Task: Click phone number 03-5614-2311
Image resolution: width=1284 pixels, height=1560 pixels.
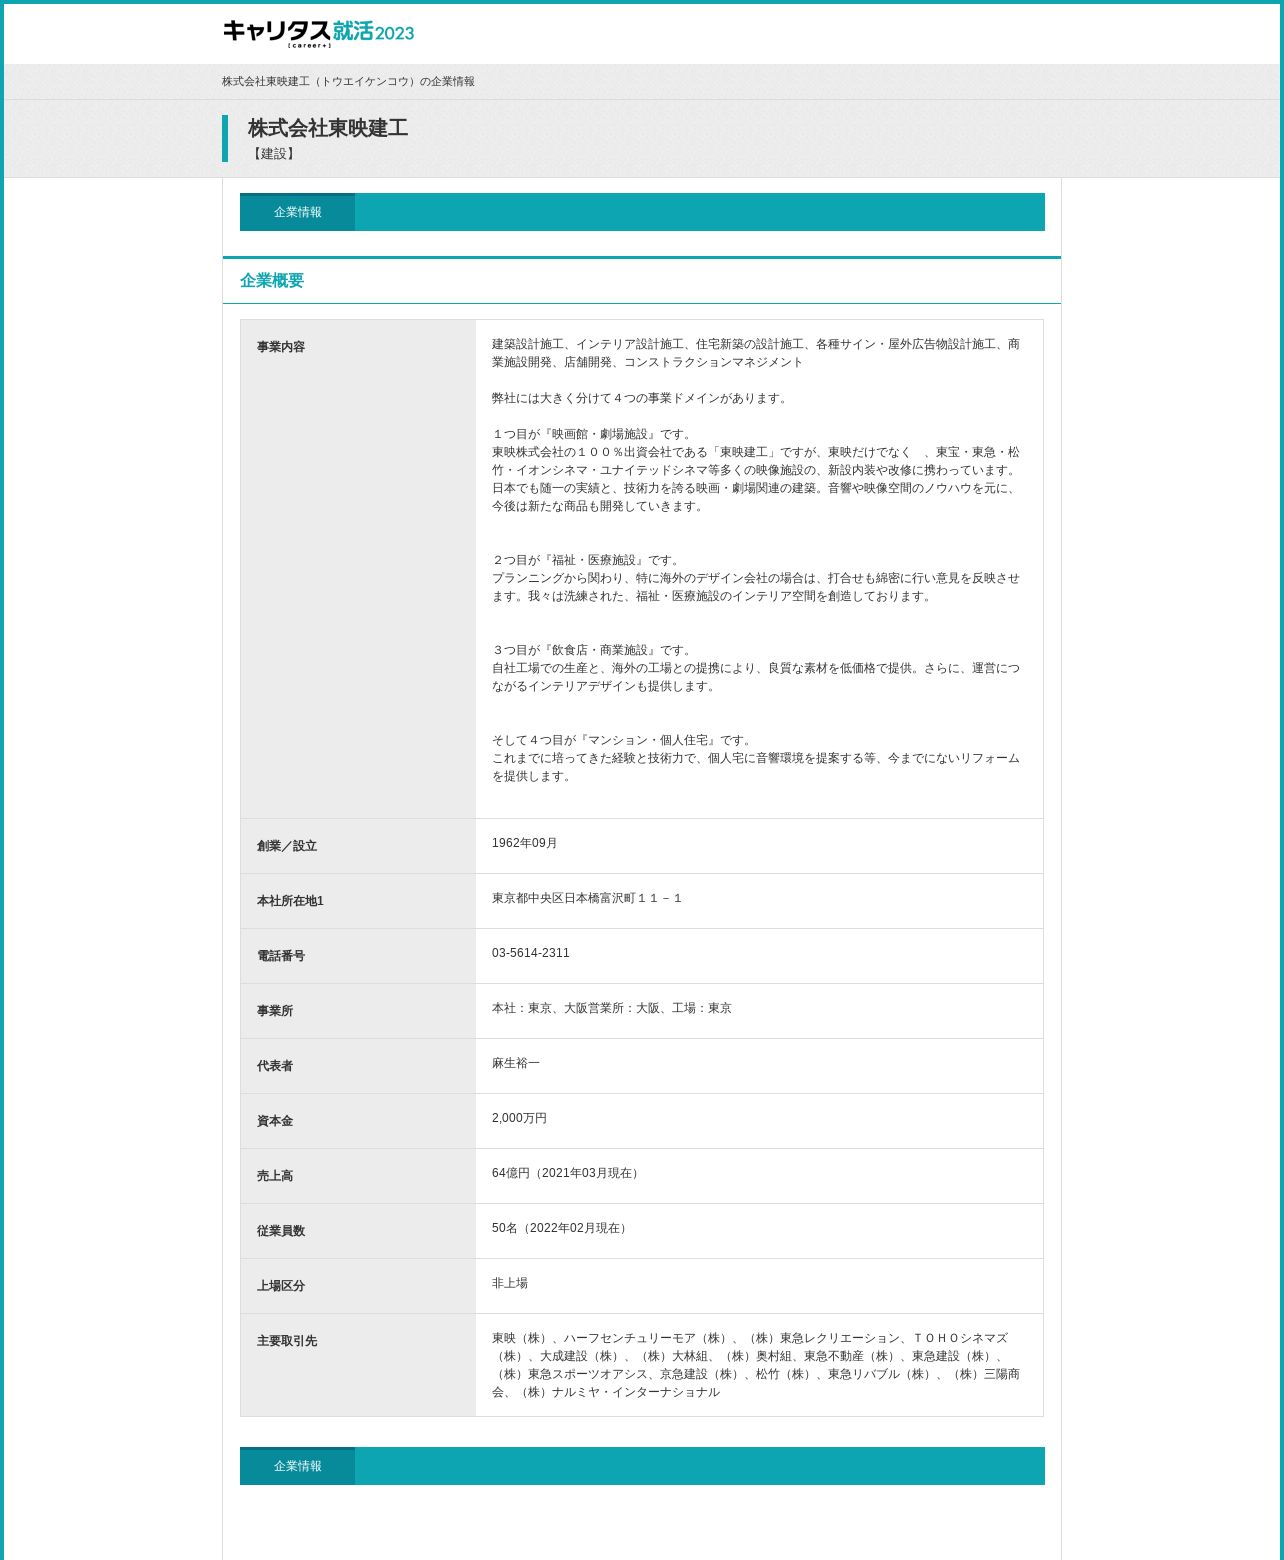Action: 531,953
